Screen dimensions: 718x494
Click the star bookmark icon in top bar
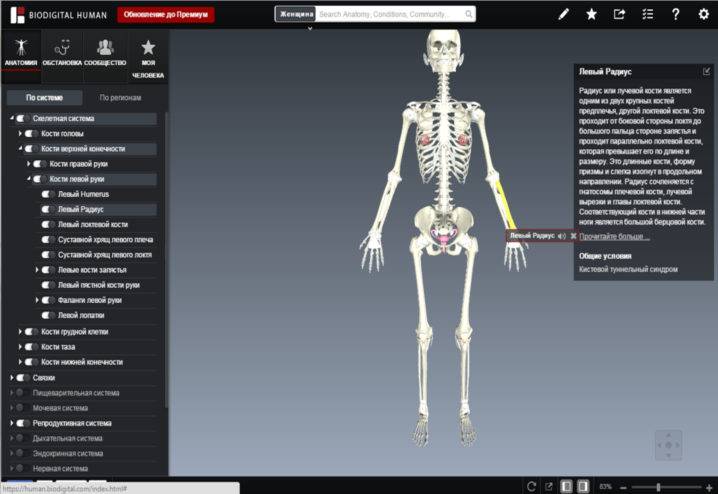[591, 14]
